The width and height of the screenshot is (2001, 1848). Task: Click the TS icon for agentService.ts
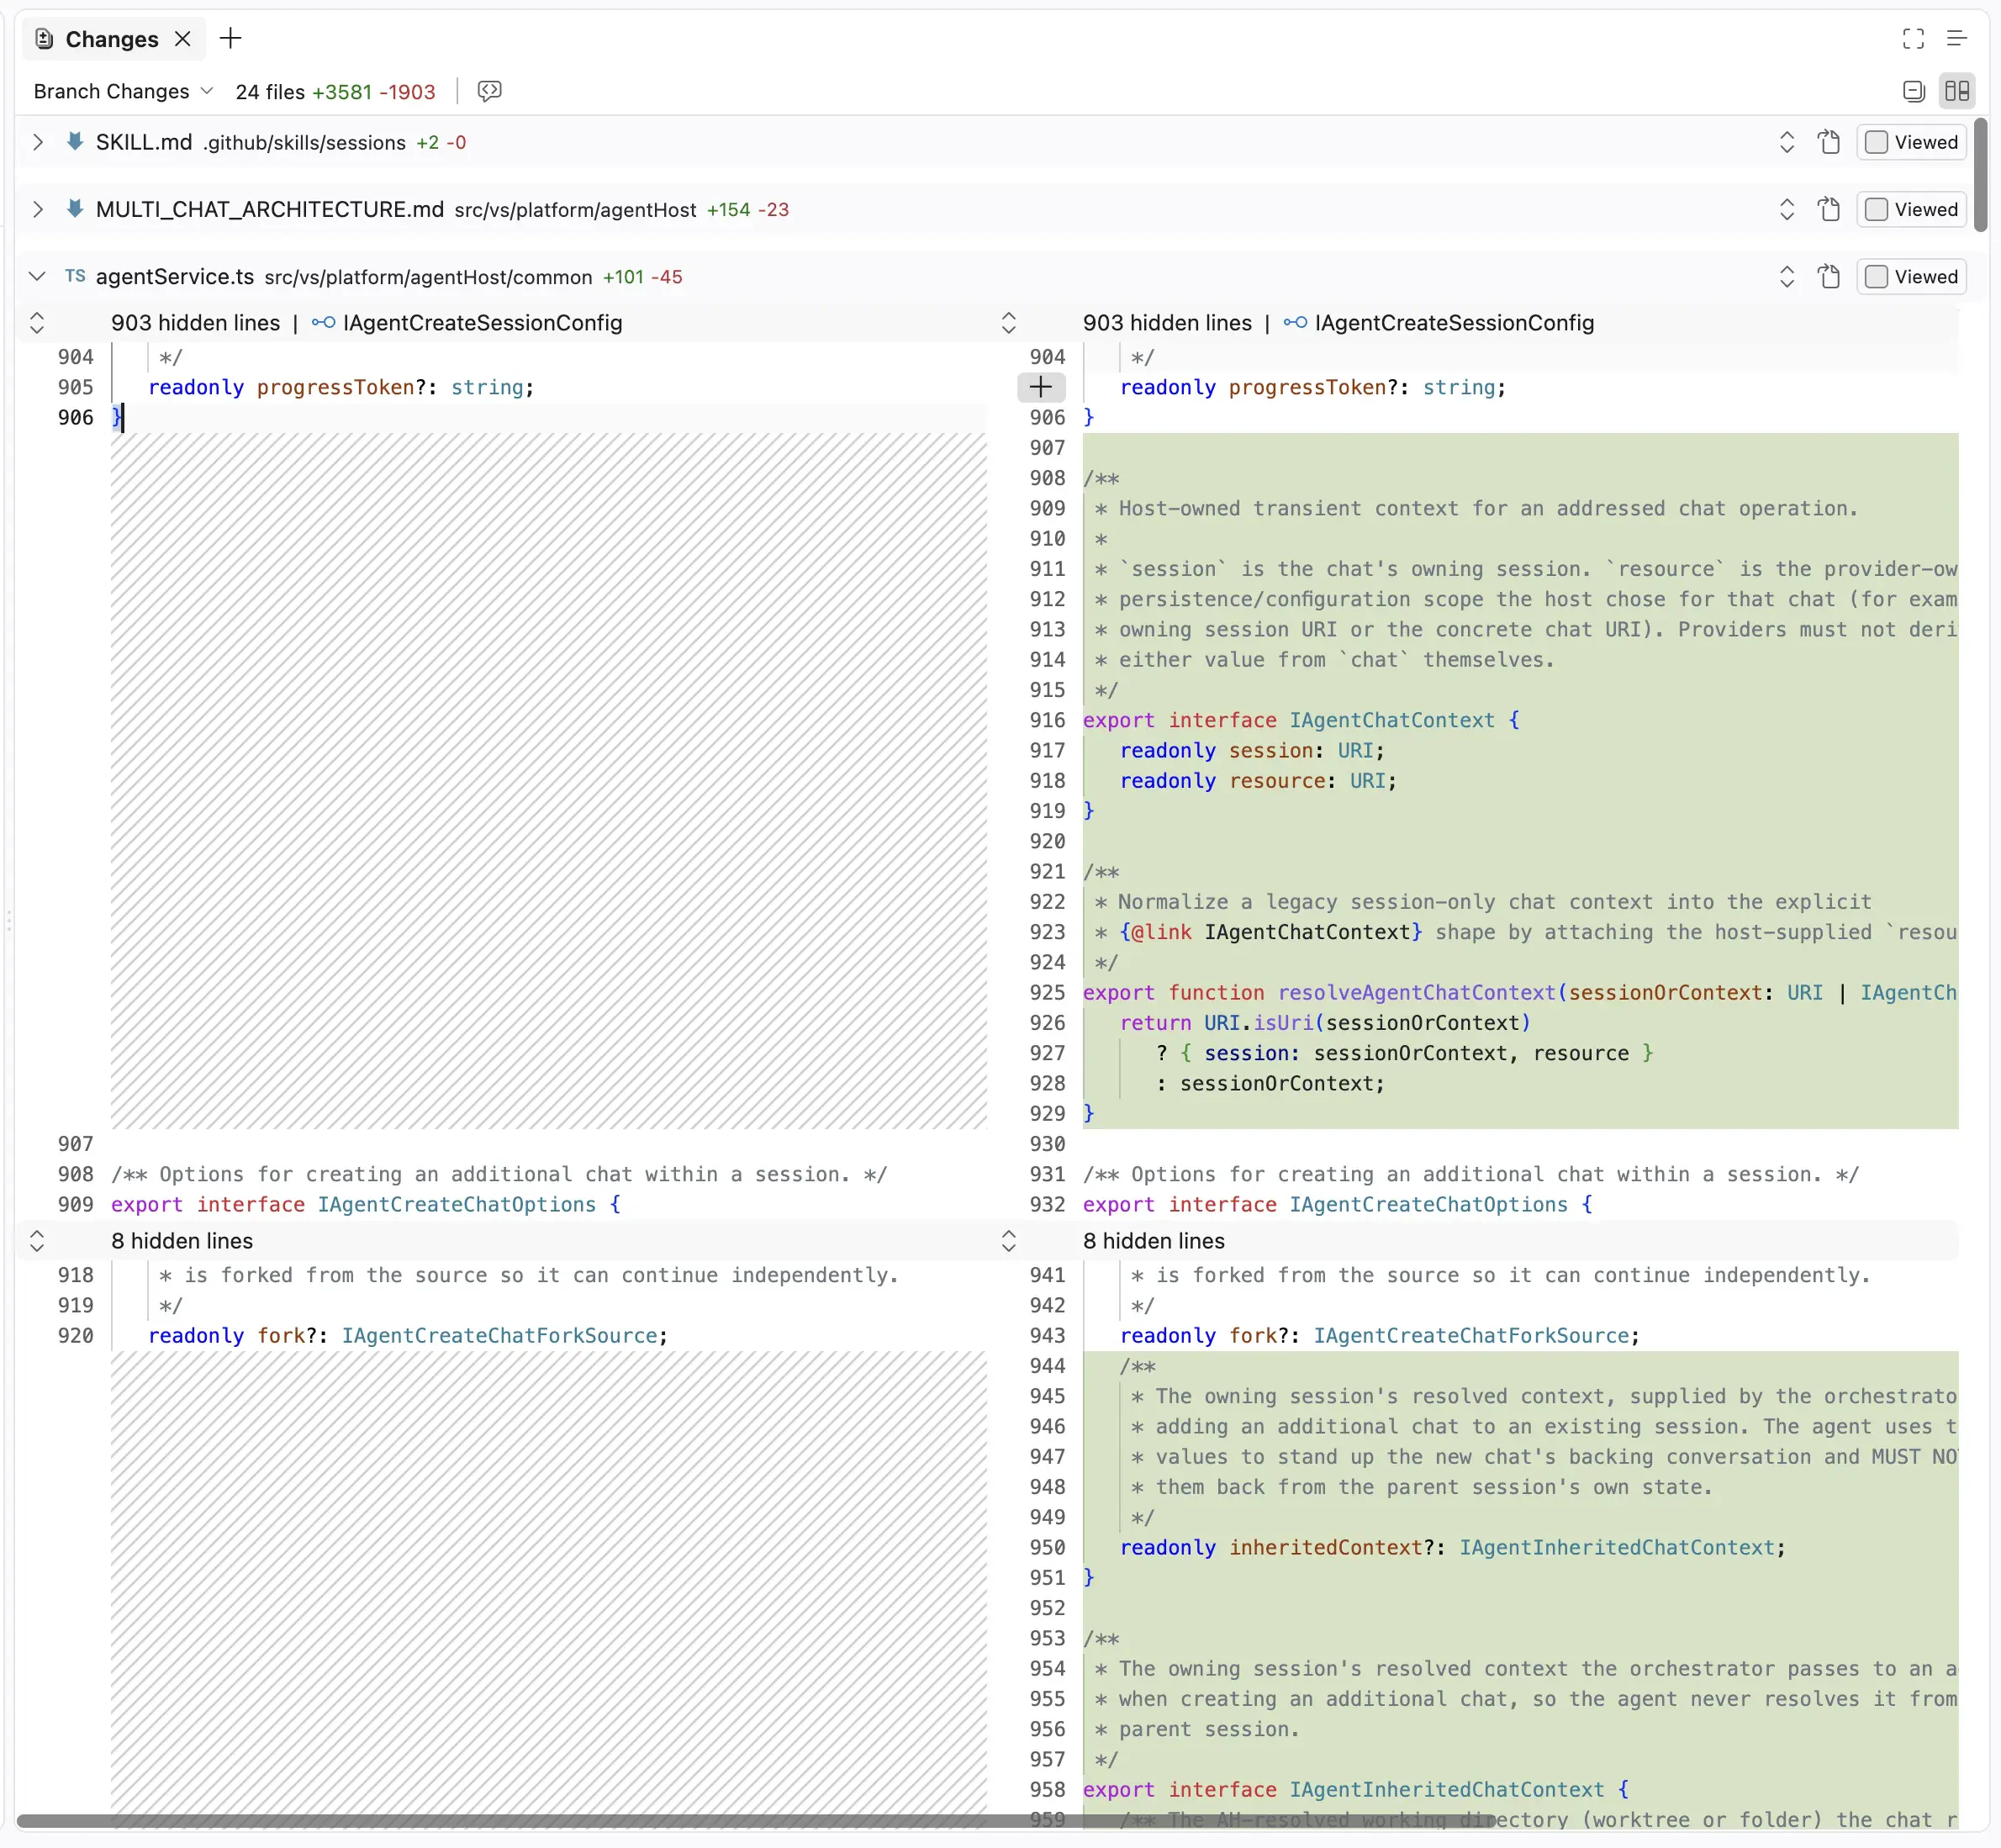75,276
